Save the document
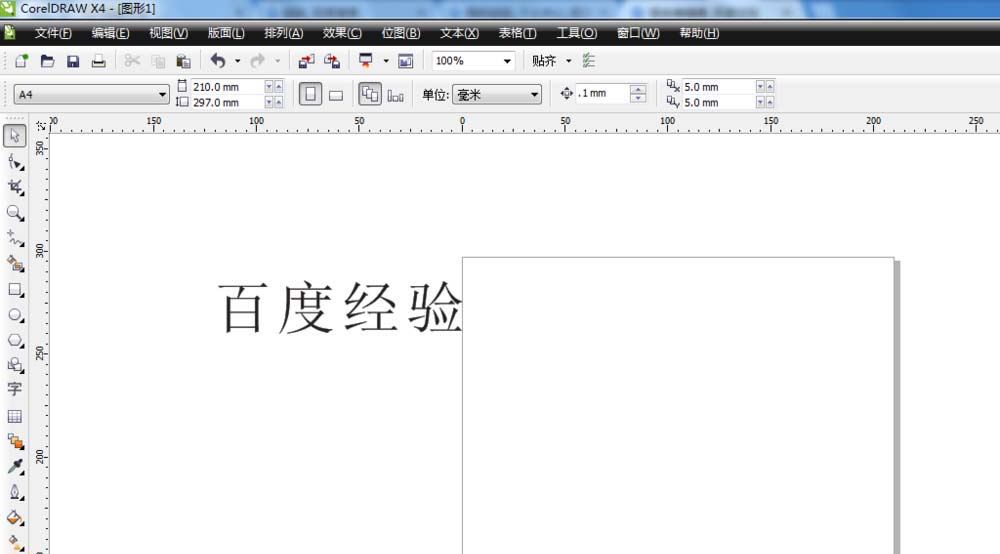The width and height of the screenshot is (1000, 554). point(73,61)
